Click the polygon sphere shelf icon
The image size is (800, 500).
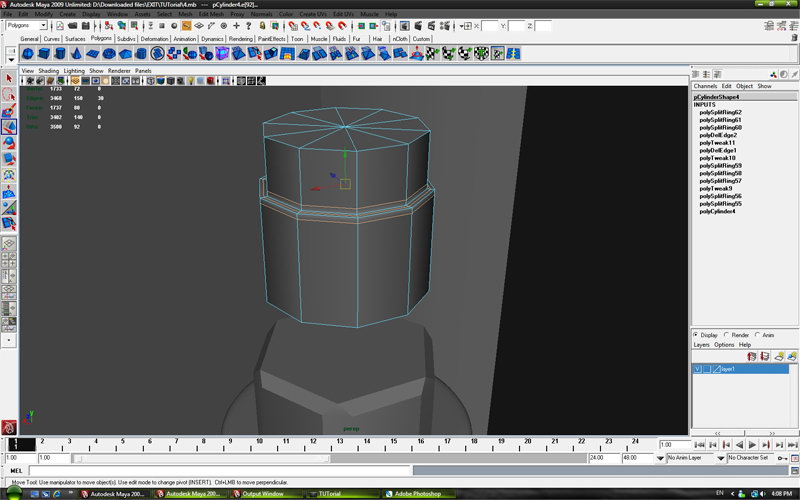[x=27, y=53]
